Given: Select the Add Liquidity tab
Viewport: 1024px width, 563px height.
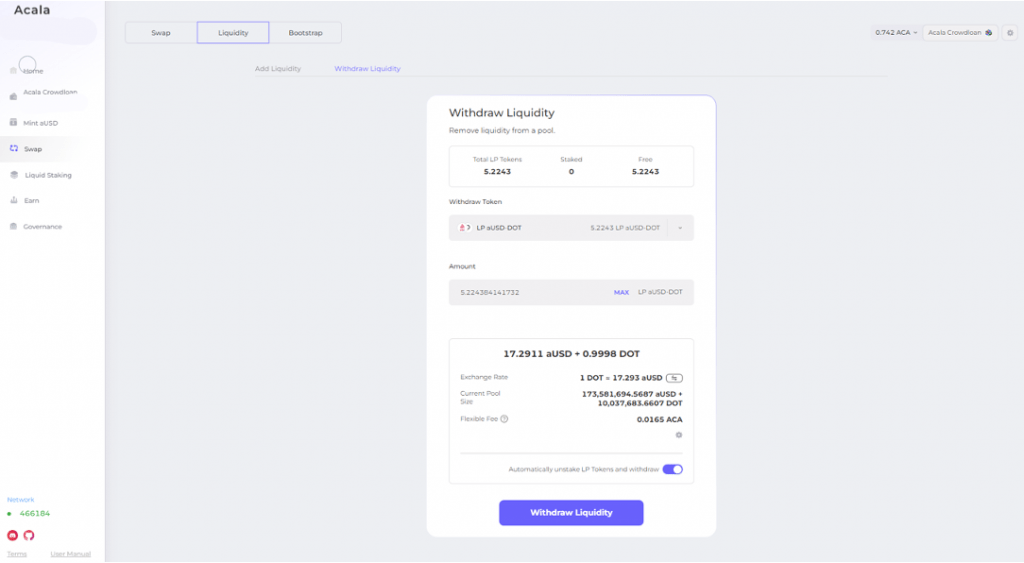Looking at the screenshot, I should point(278,69).
